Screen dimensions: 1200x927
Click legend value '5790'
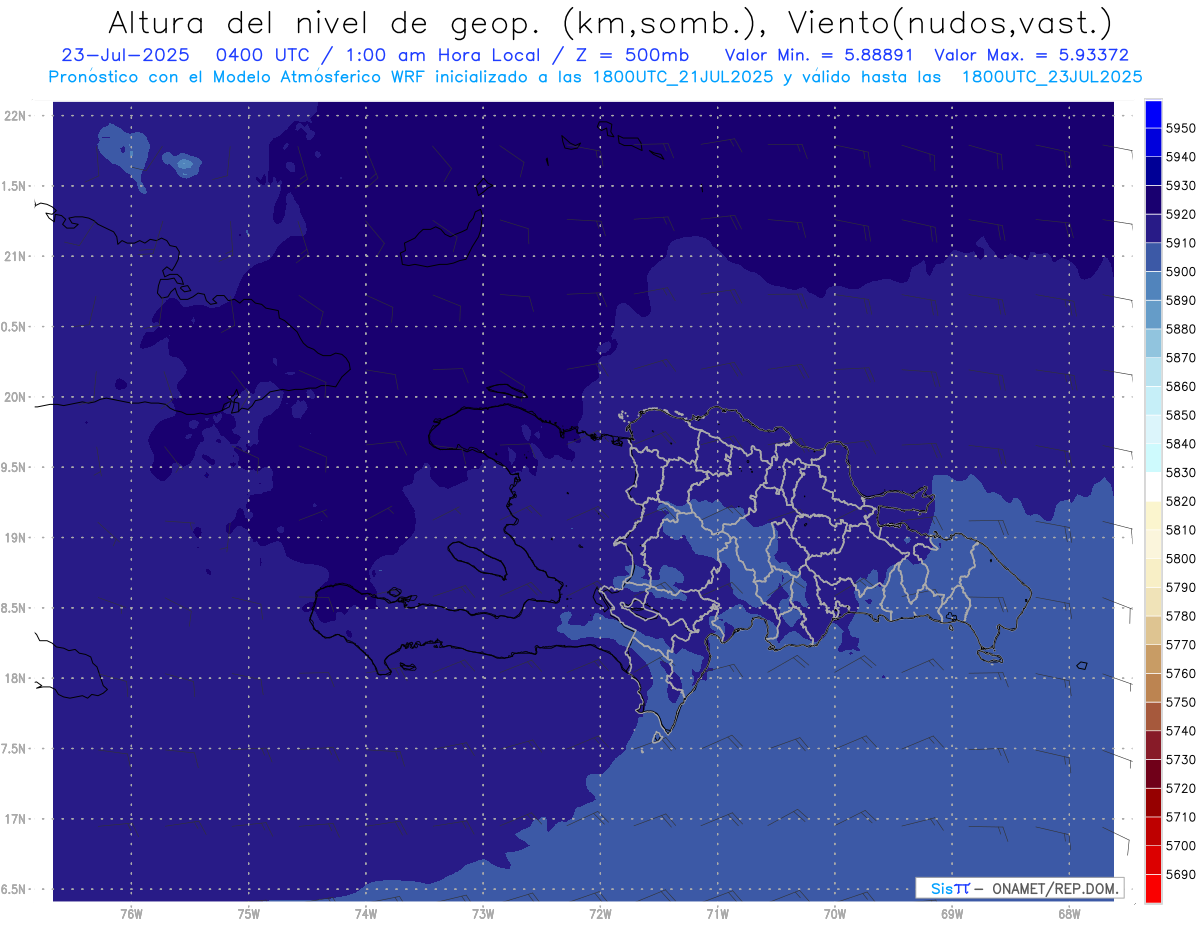[1180, 587]
